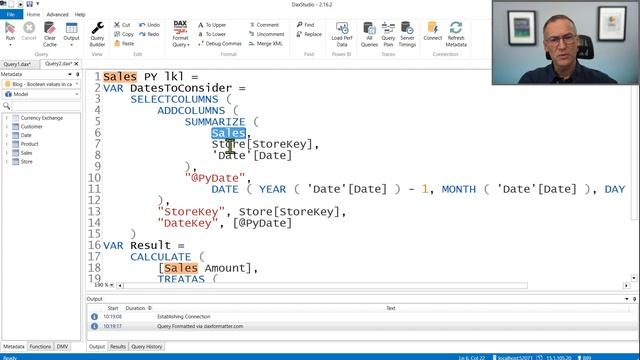Open Format Query dropdown arrow
Viewport: 640px width, 360px height.
[188, 45]
